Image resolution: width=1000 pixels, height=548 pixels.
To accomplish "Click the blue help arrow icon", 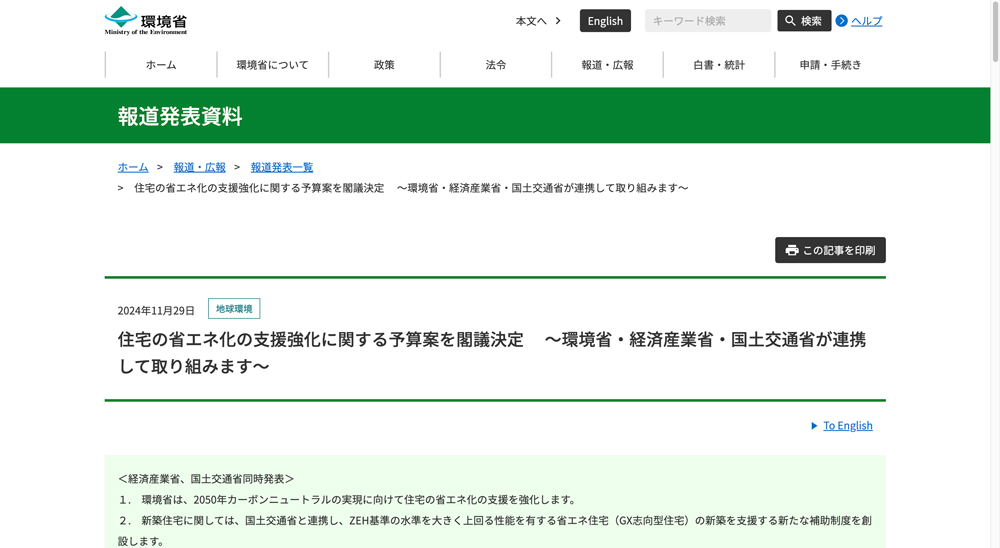I will [842, 21].
